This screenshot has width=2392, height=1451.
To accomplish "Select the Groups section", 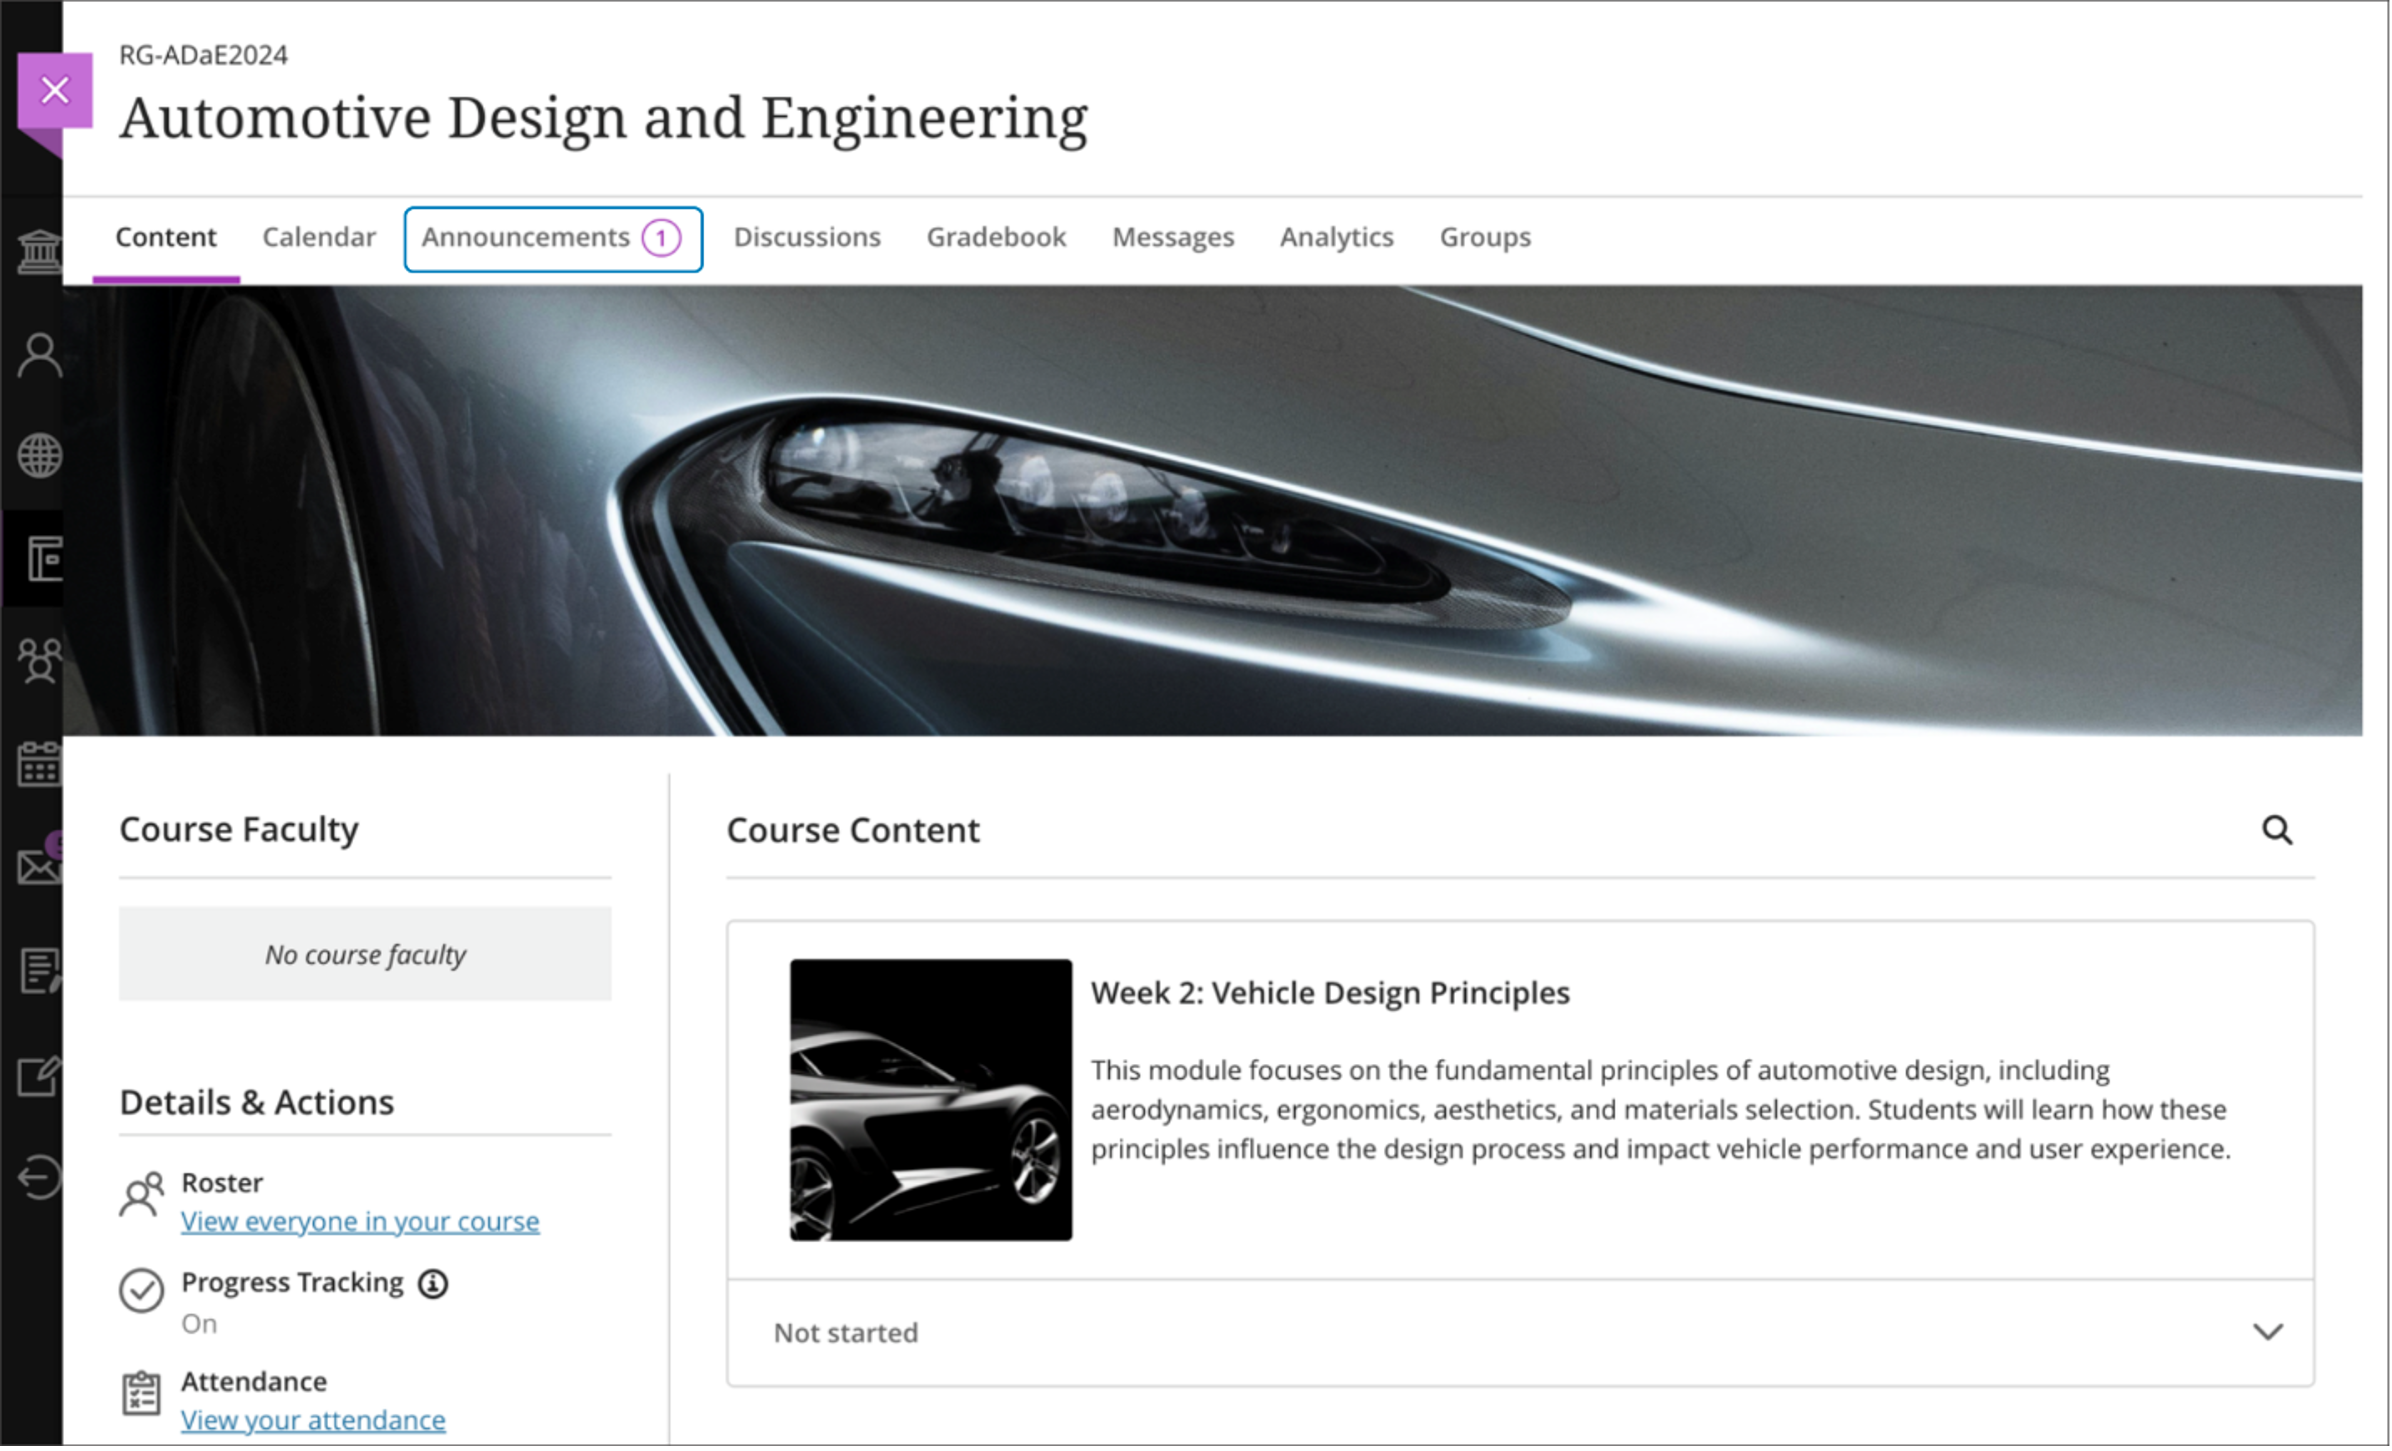I will 1486,238.
